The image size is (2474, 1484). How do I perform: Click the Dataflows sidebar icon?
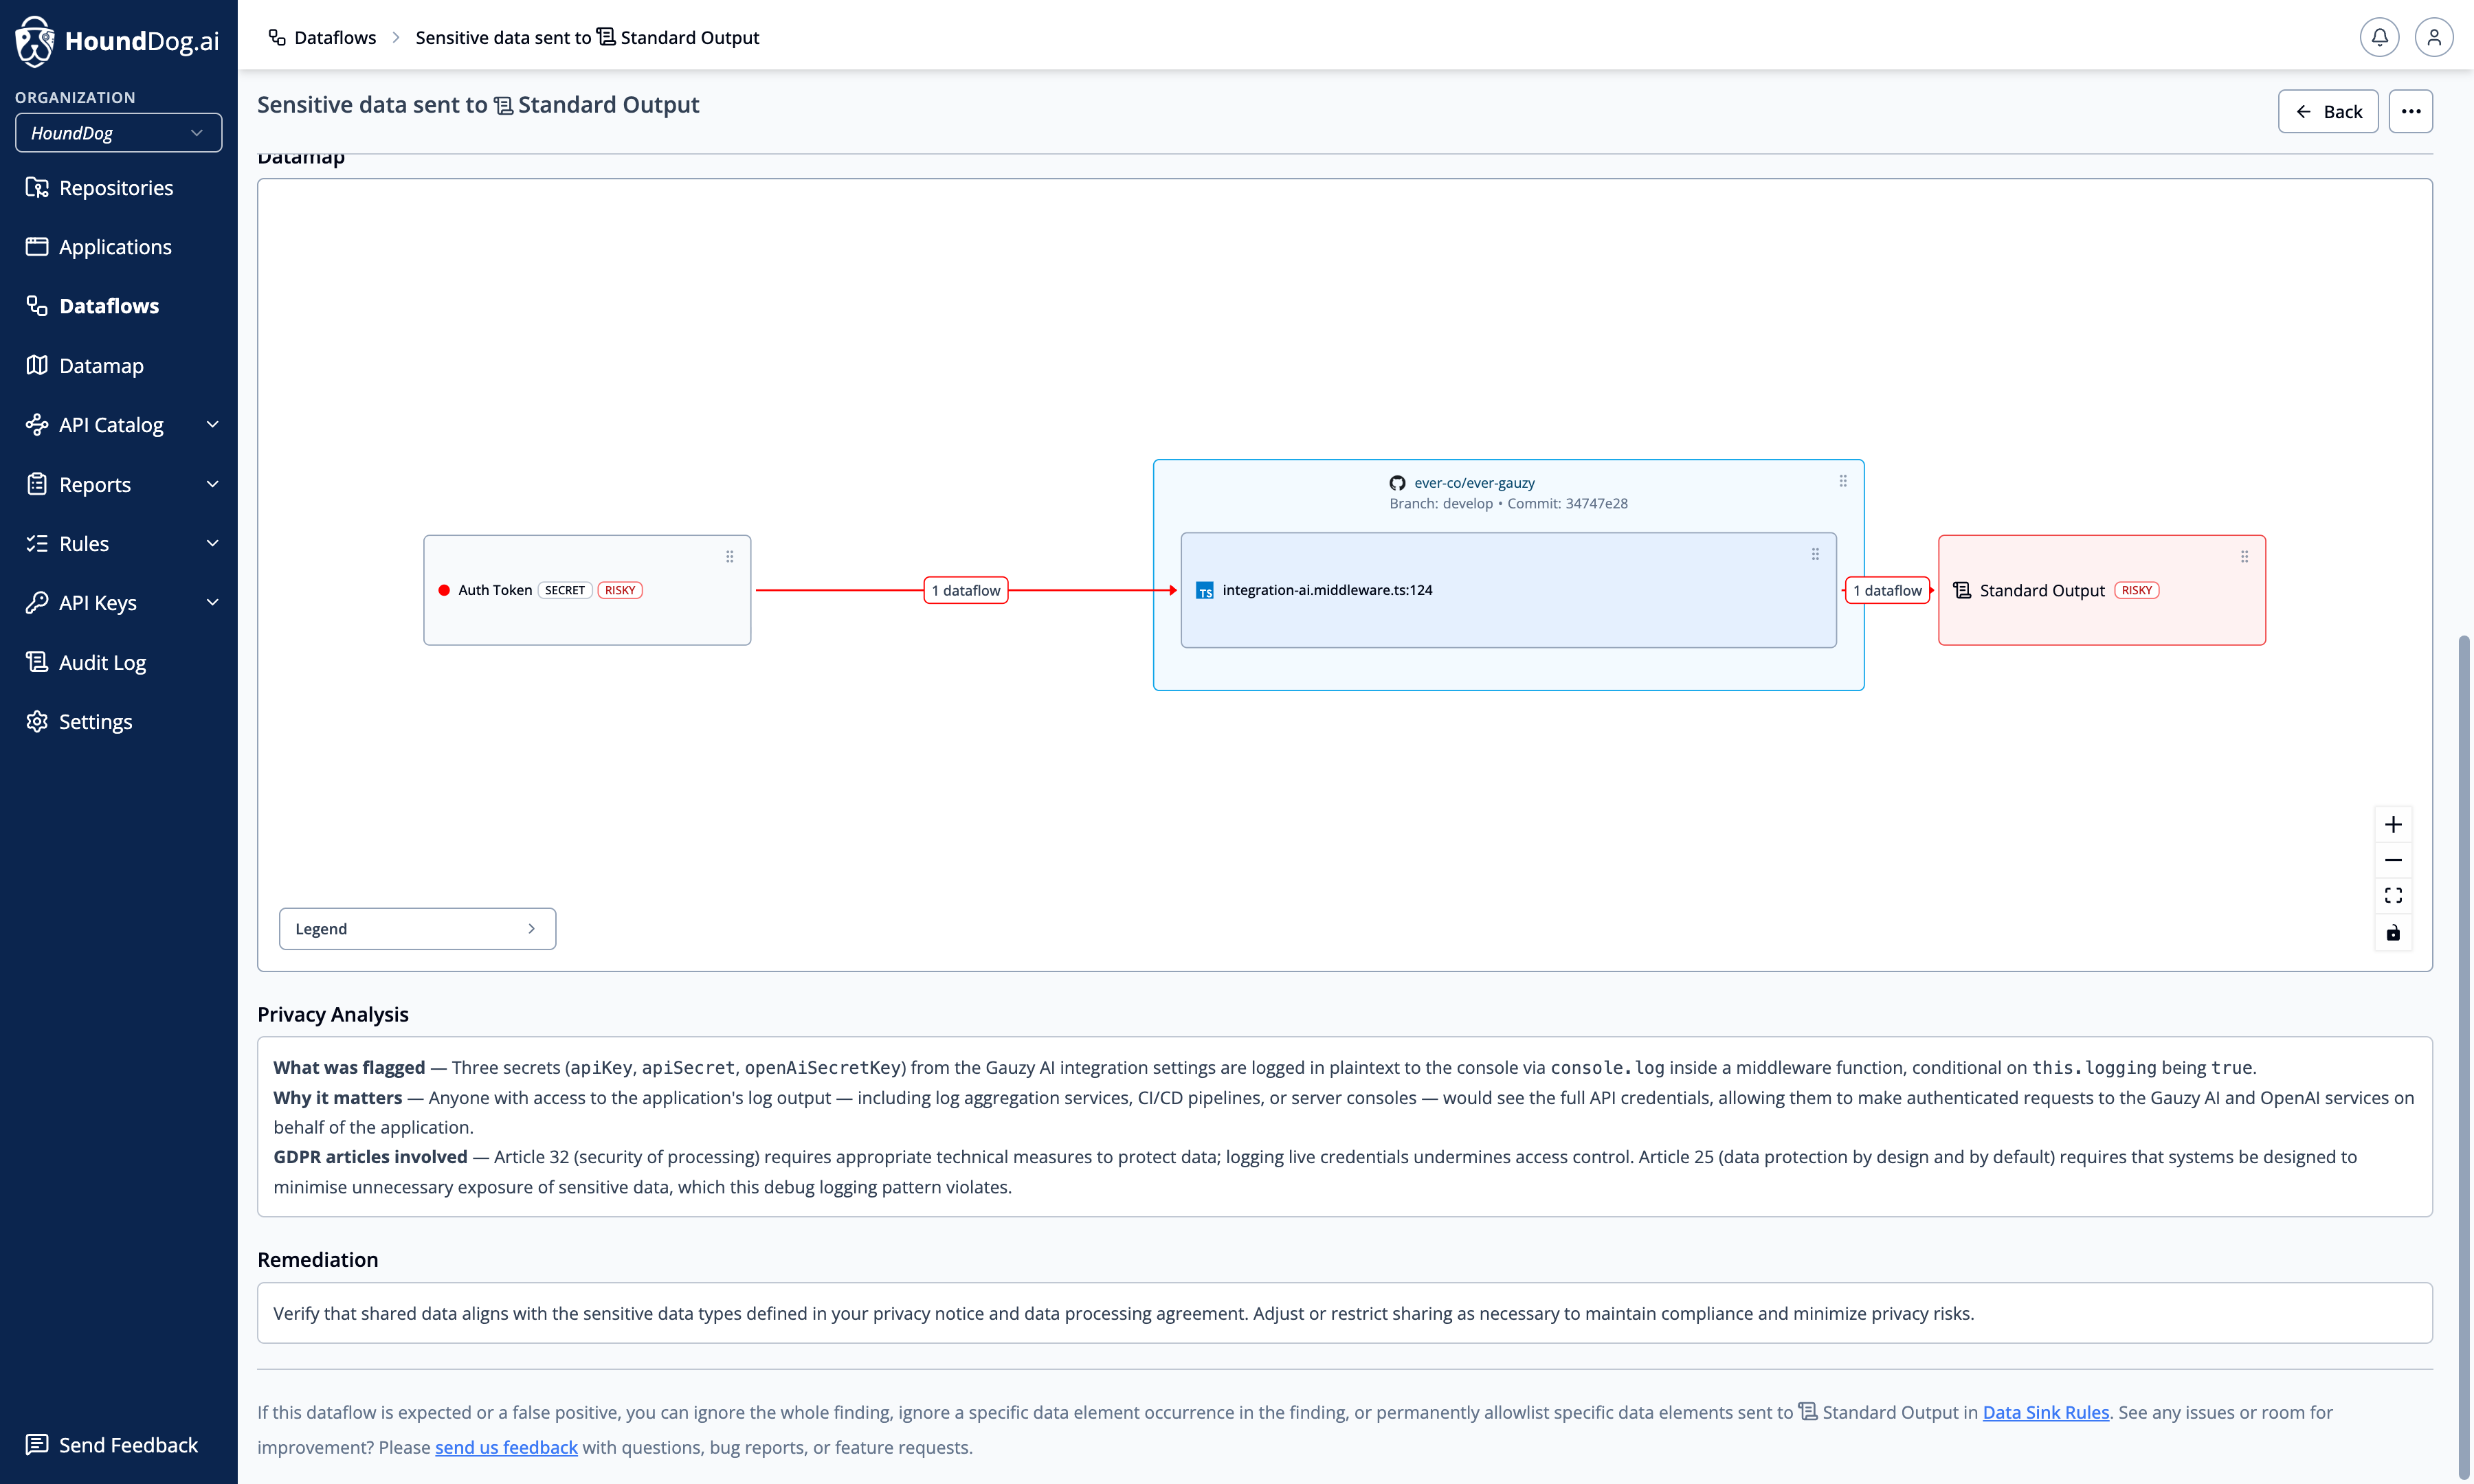coord(37,305)
